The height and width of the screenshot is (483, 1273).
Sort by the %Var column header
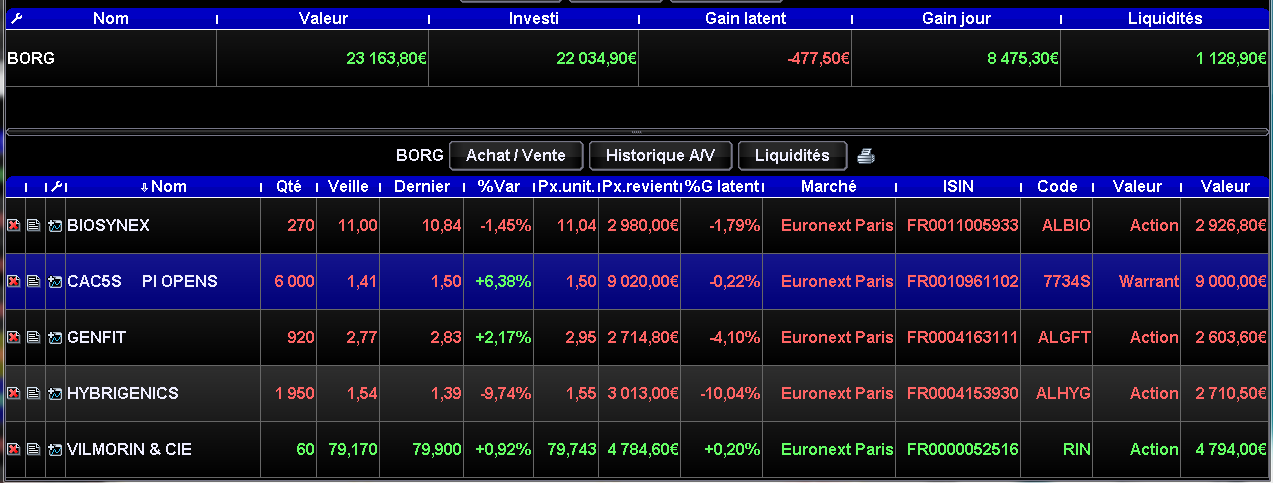[498, 186]
